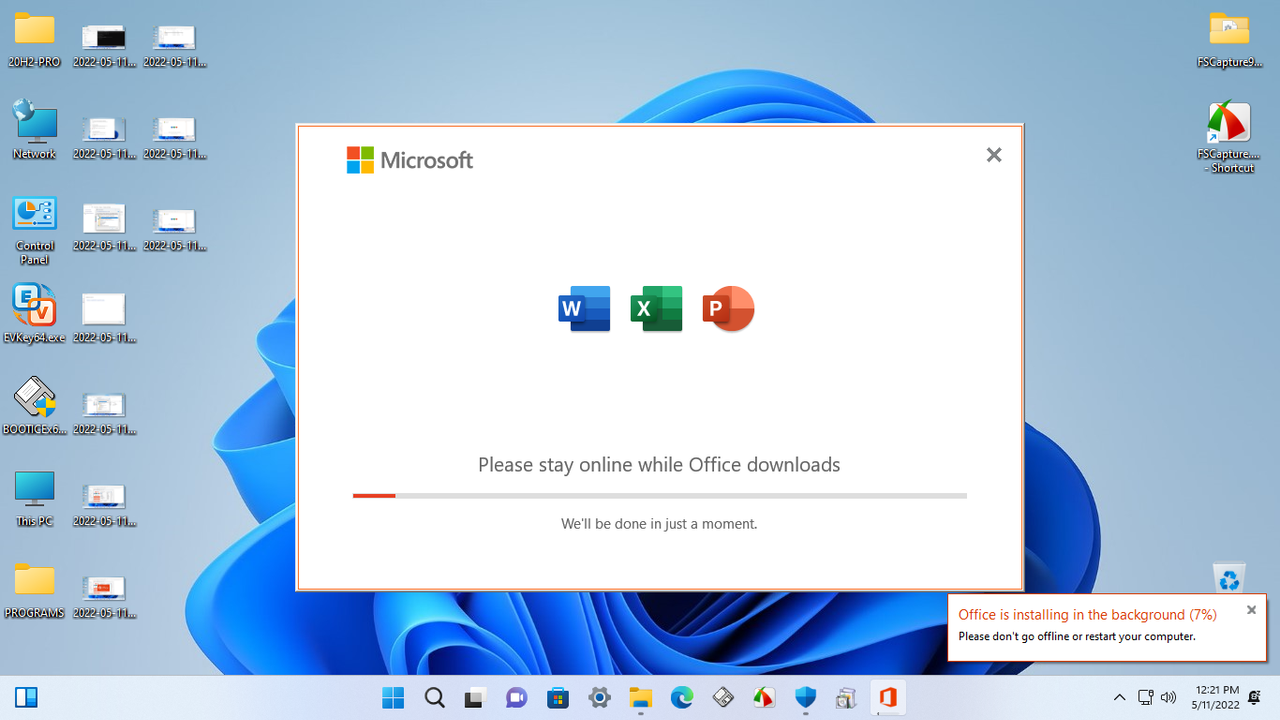Open the Windows Start menu
Image resolution: width=1280 pixels, height=720 pixels.
coord(393,698)
